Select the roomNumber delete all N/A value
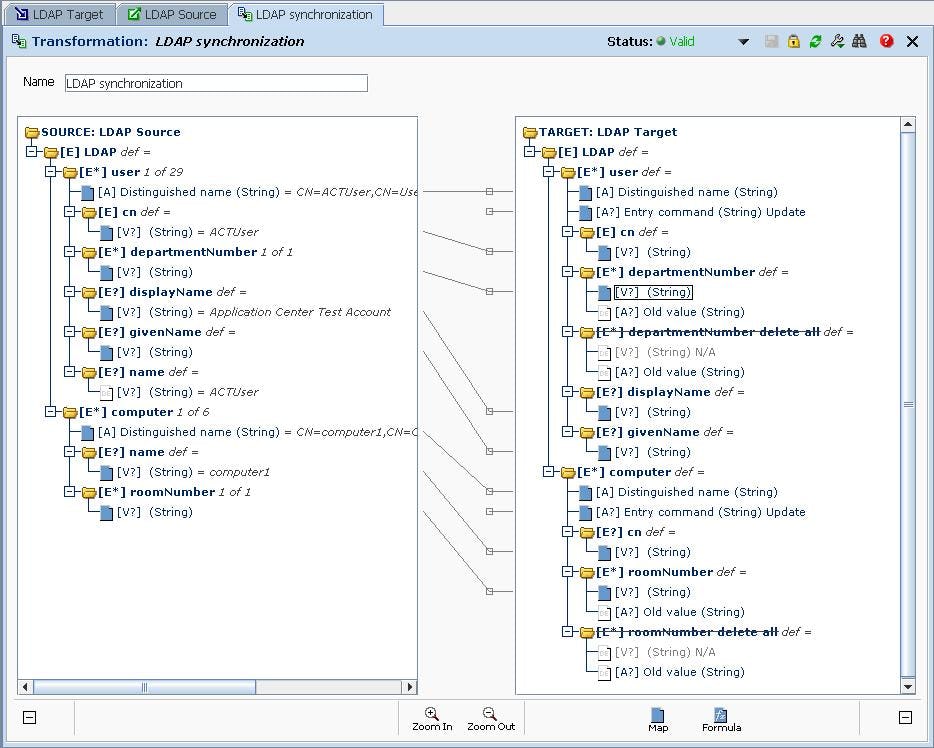This screenshot has height=748, width=934. 665,652
